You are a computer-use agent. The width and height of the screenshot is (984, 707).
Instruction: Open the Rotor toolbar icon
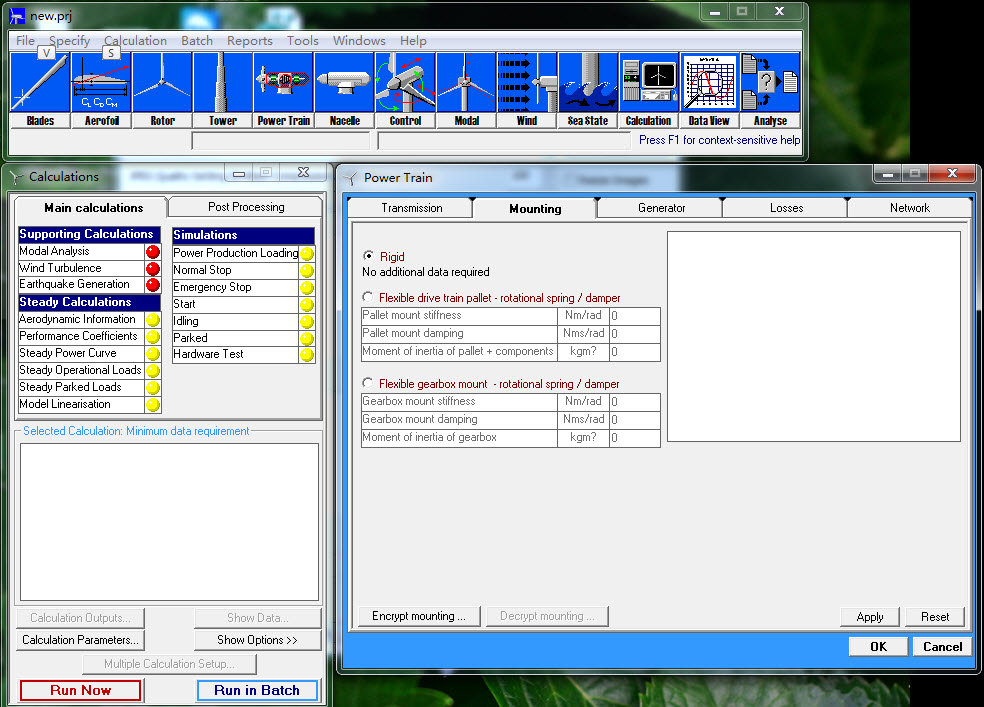point(162,90)
